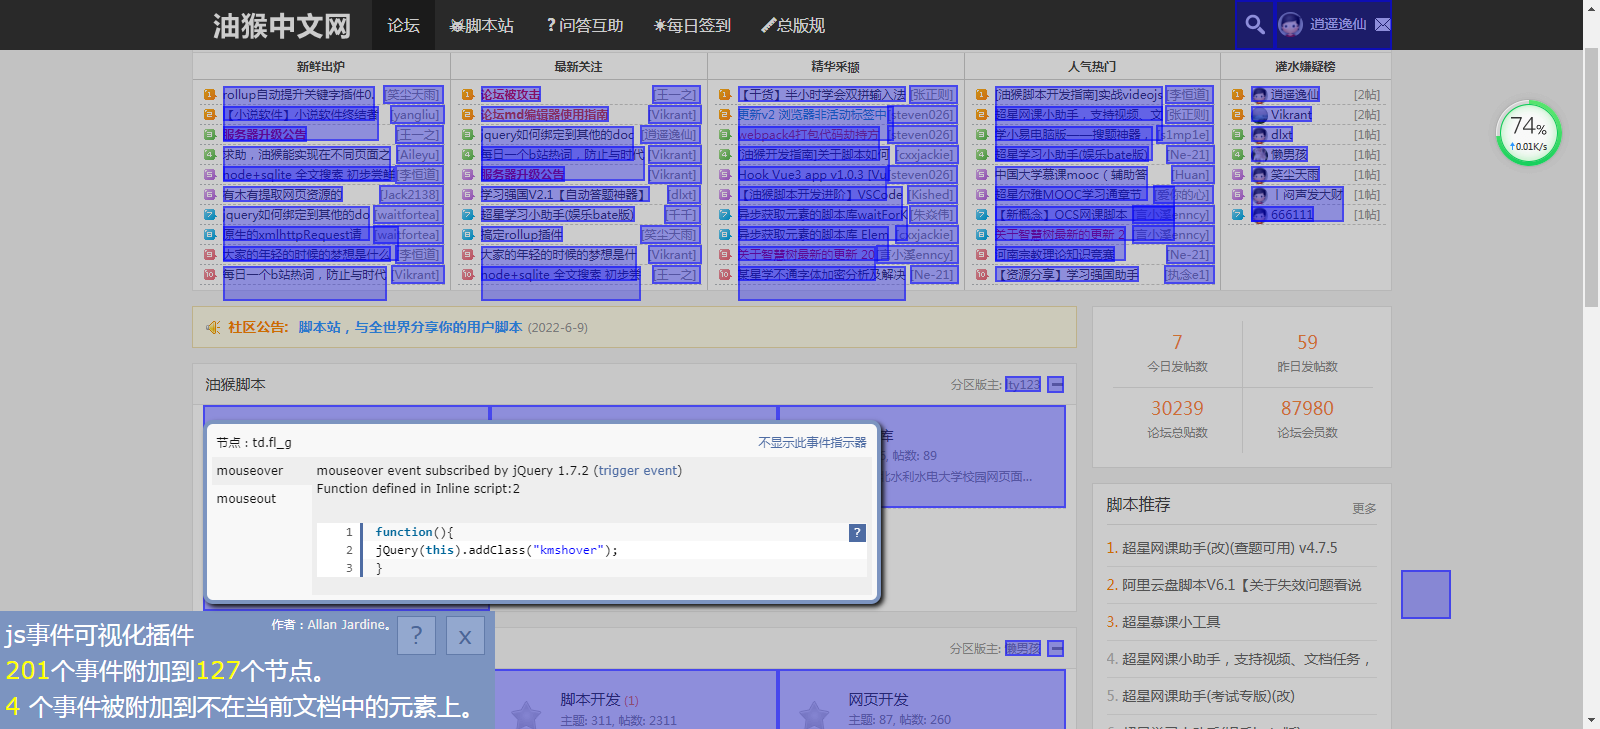
Task: Select the mouseover event tab in the popup
Action: click(260, 471)
